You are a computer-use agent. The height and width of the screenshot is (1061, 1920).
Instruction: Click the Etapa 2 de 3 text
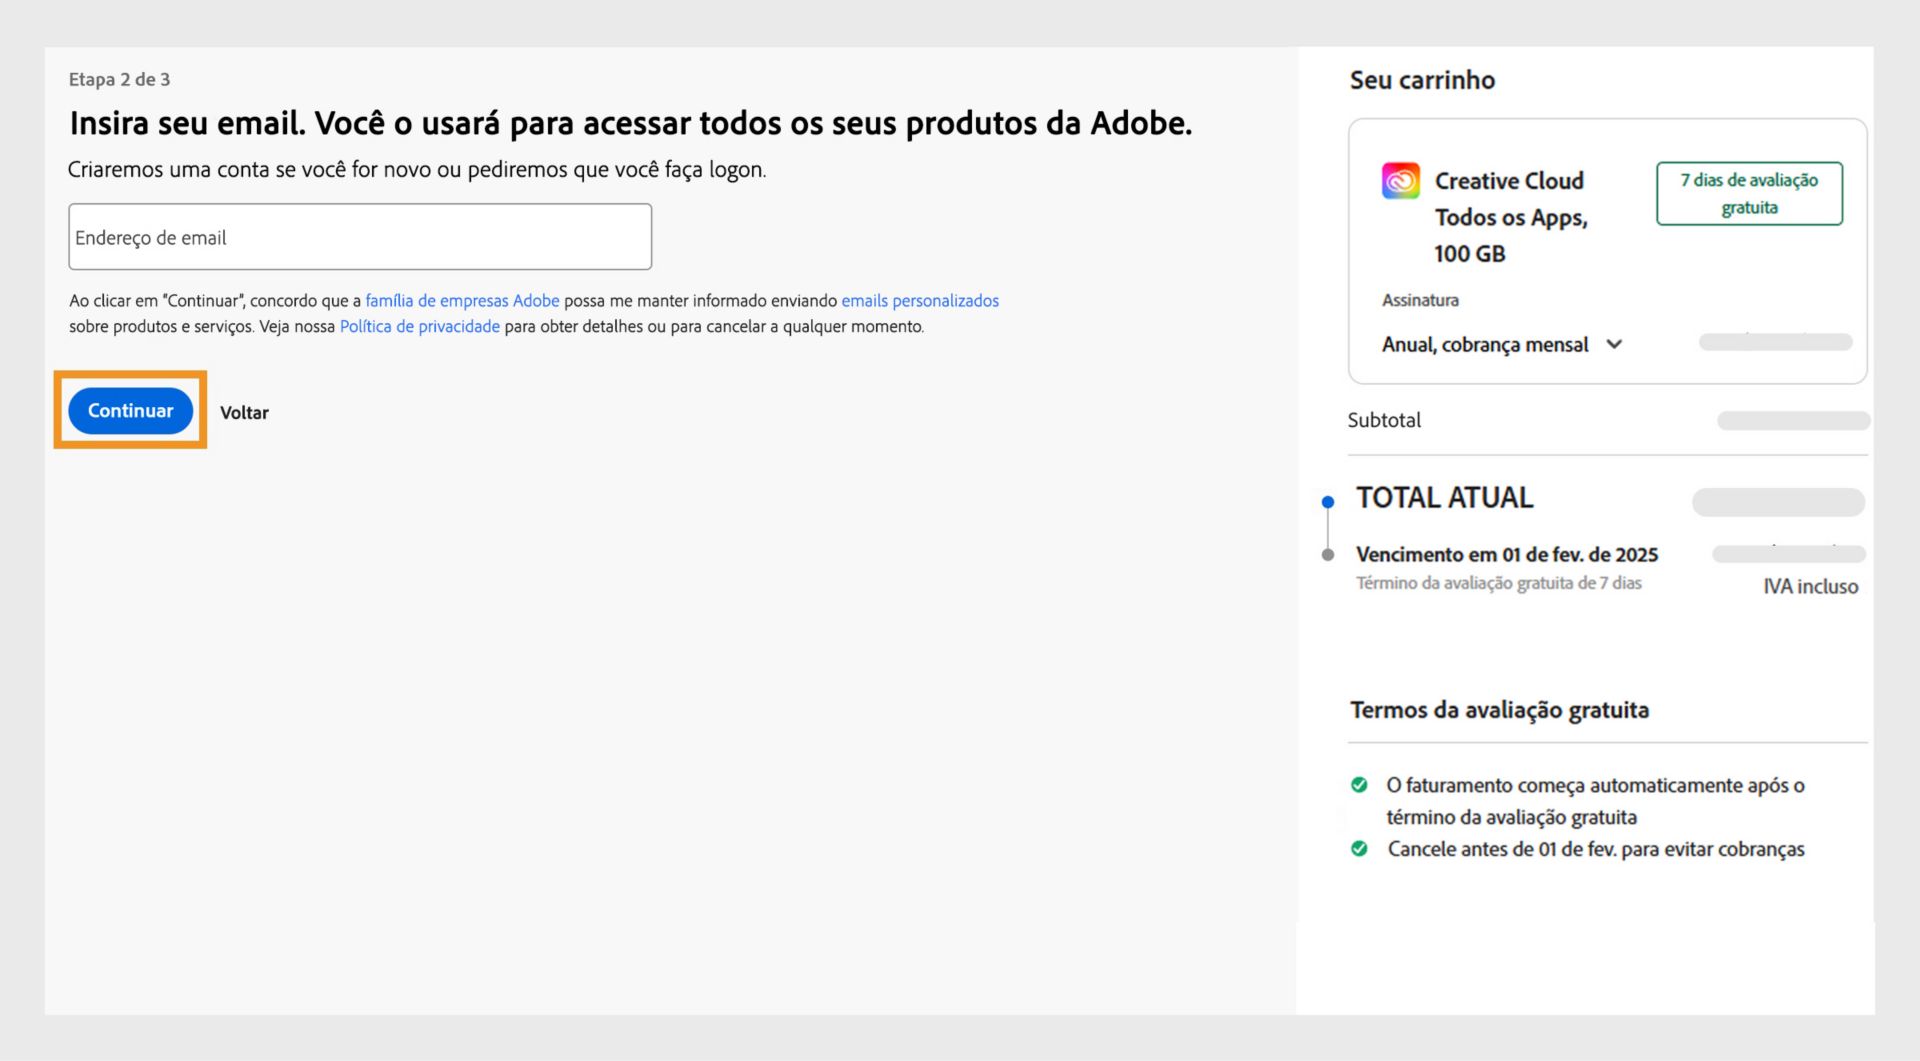[x=119, y=80]
